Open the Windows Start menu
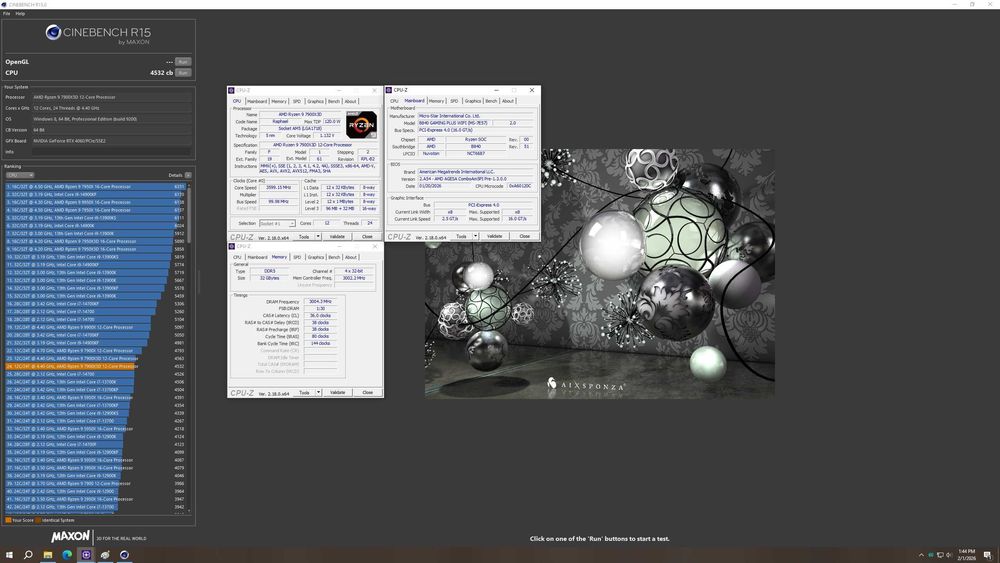 click(x=9, y=555)
